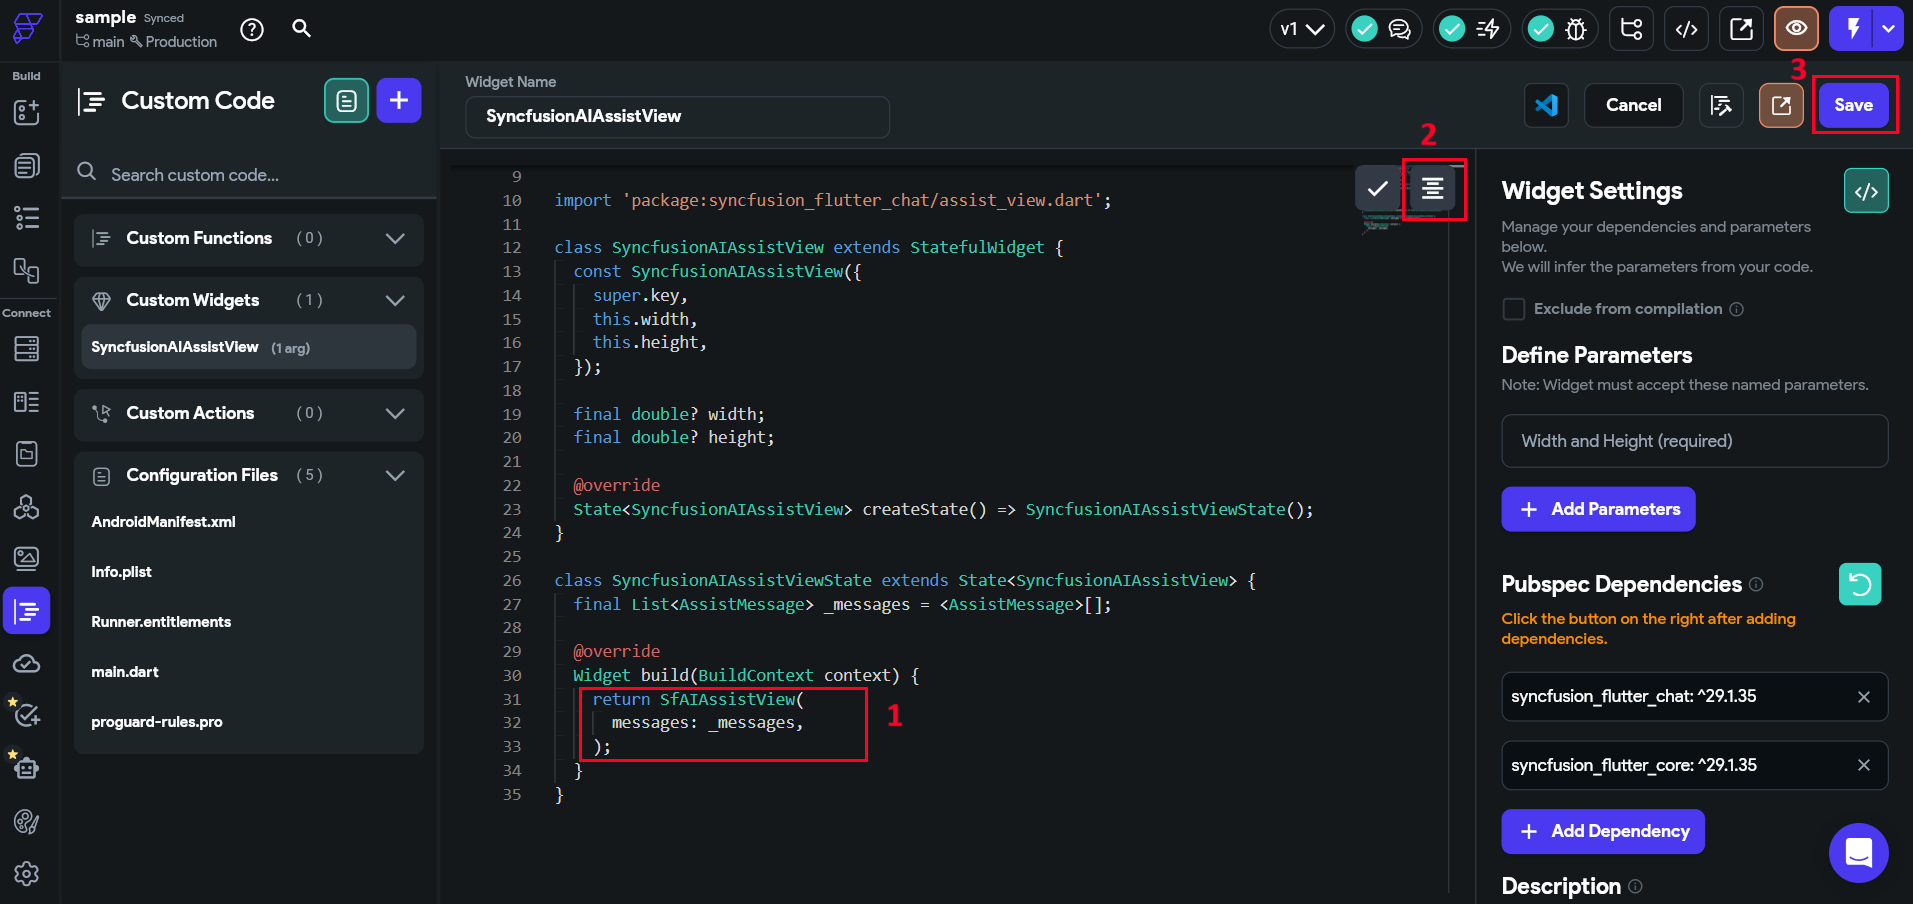This screenshot has height=904, width=1913.
Task: Open the developer code view icon
Action: pos(1686,29)
